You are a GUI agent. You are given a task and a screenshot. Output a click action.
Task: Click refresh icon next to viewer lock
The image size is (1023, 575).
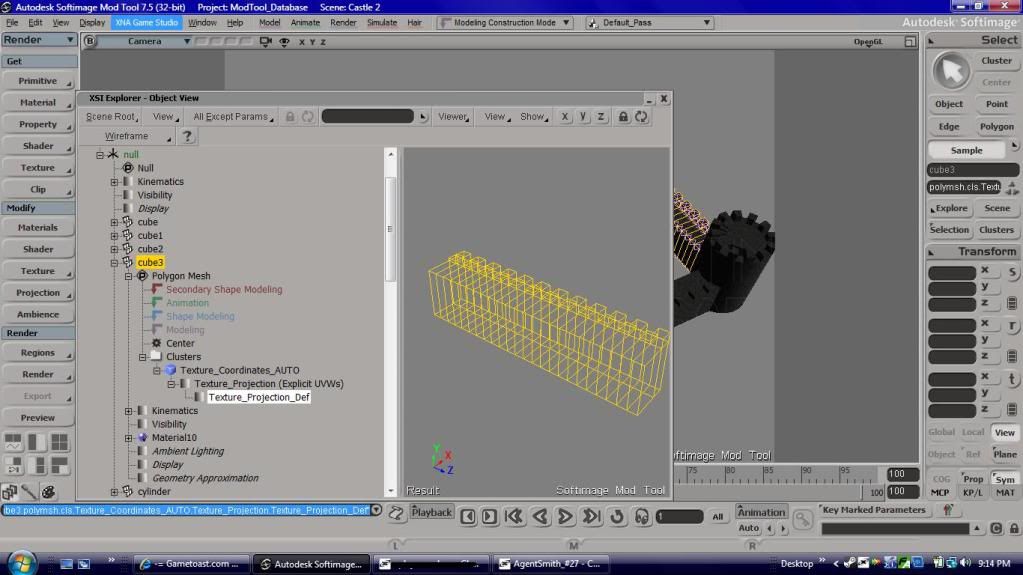click(x=641, y=117)
